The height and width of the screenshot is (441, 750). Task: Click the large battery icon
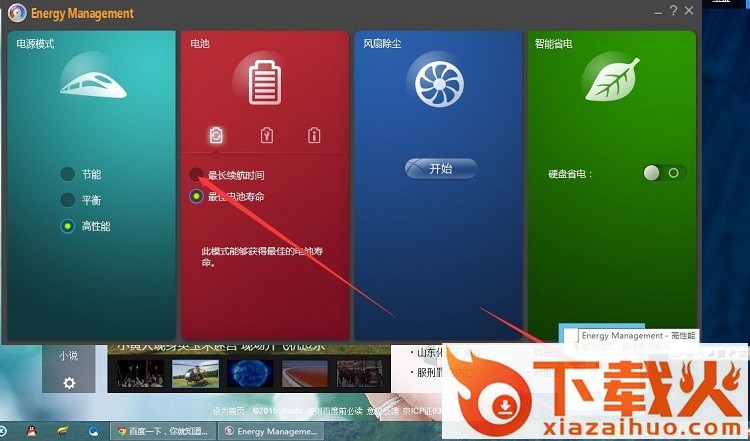266,80
